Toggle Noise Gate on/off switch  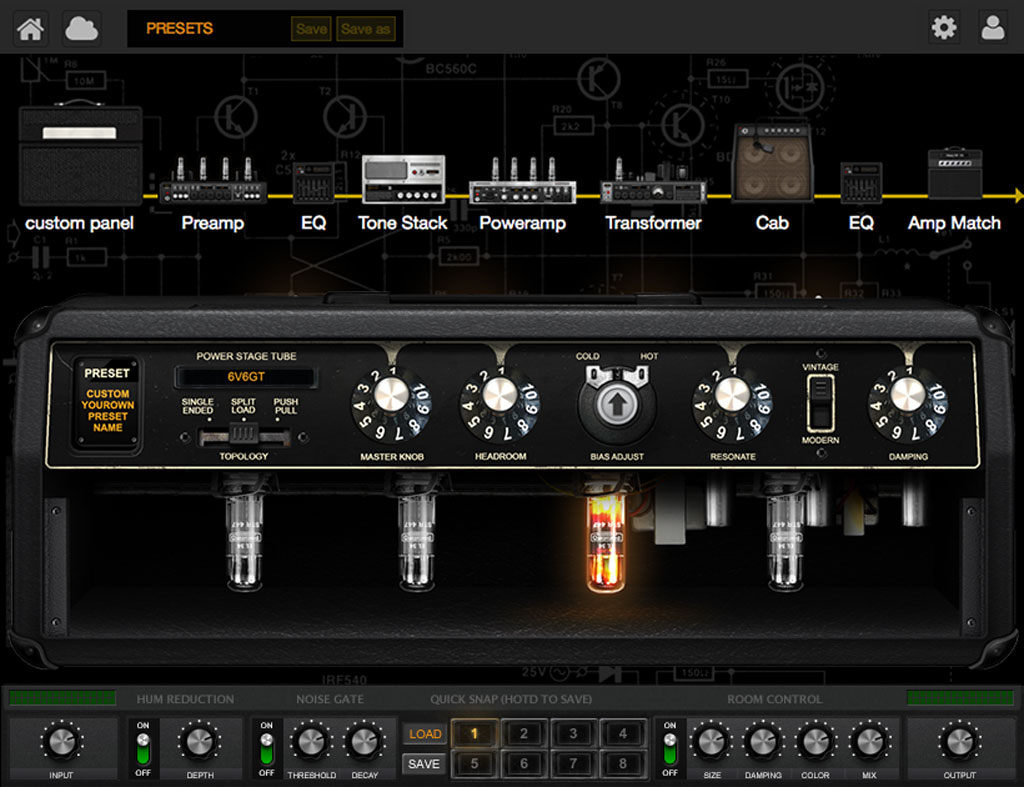click(266, 748)
